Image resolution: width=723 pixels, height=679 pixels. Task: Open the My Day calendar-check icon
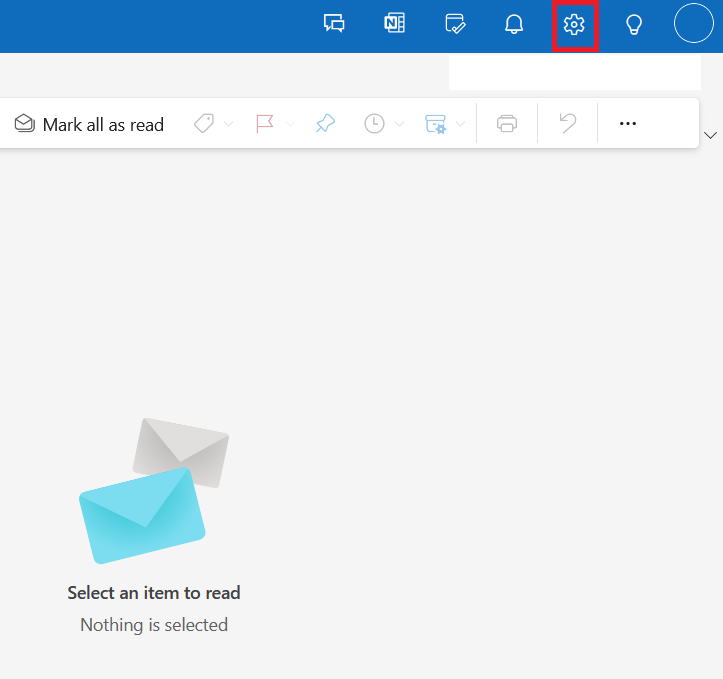coord(455,24)
